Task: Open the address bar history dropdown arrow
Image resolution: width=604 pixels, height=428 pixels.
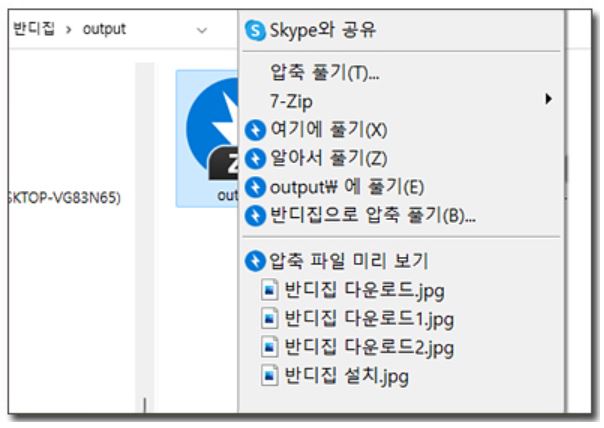Action: (202, 30)
